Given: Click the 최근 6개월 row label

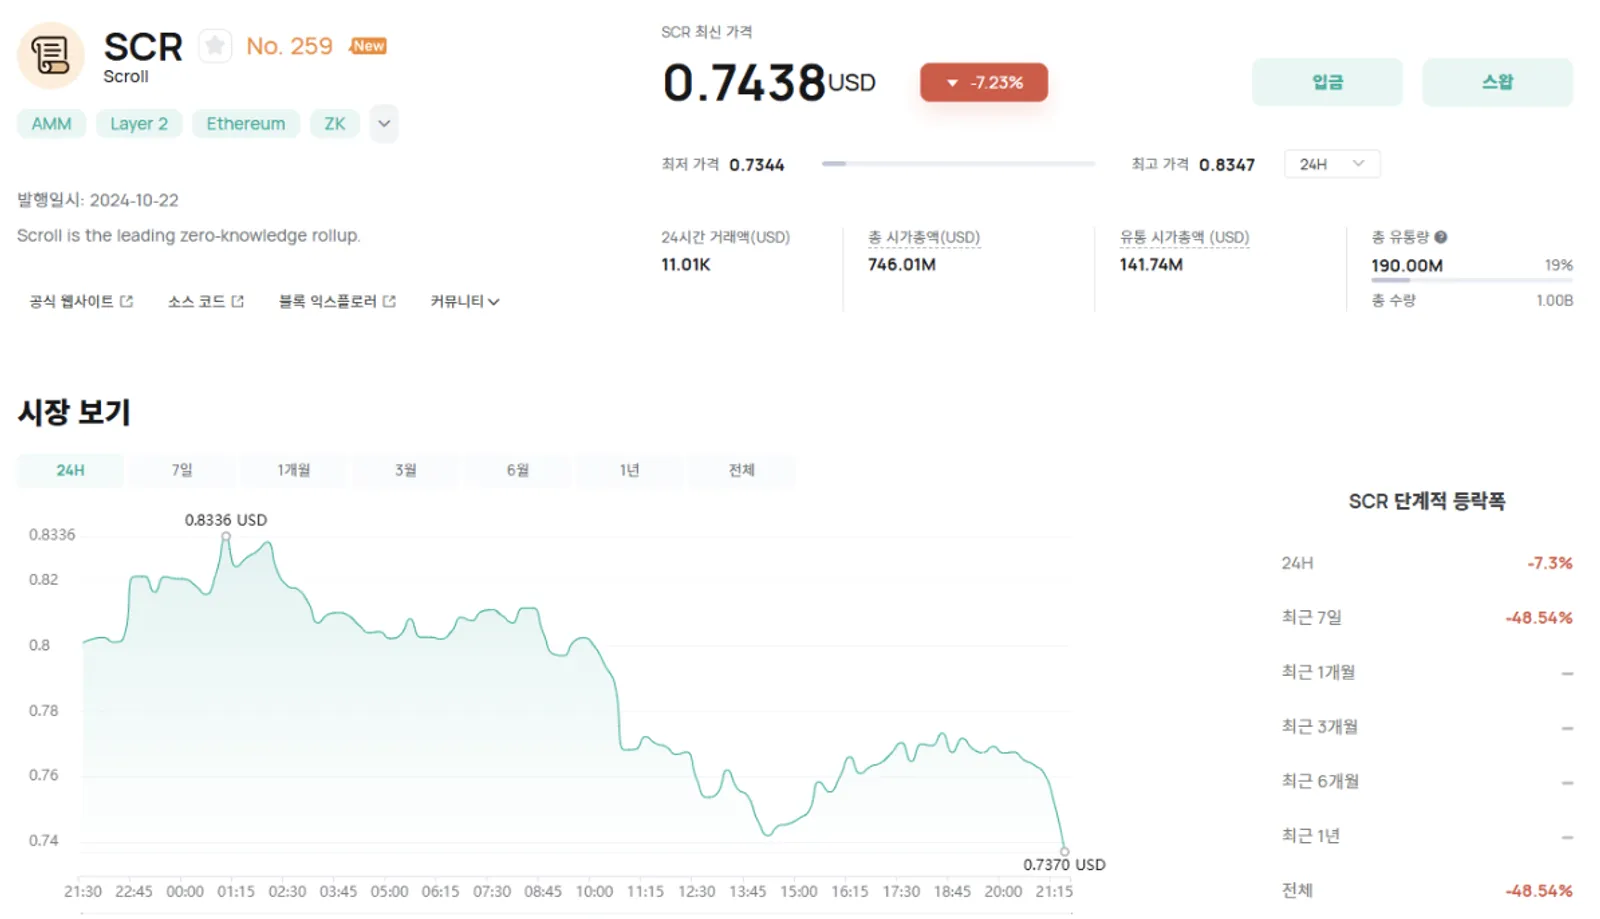Looking at the screenshot, I should tap(1320, 781).
